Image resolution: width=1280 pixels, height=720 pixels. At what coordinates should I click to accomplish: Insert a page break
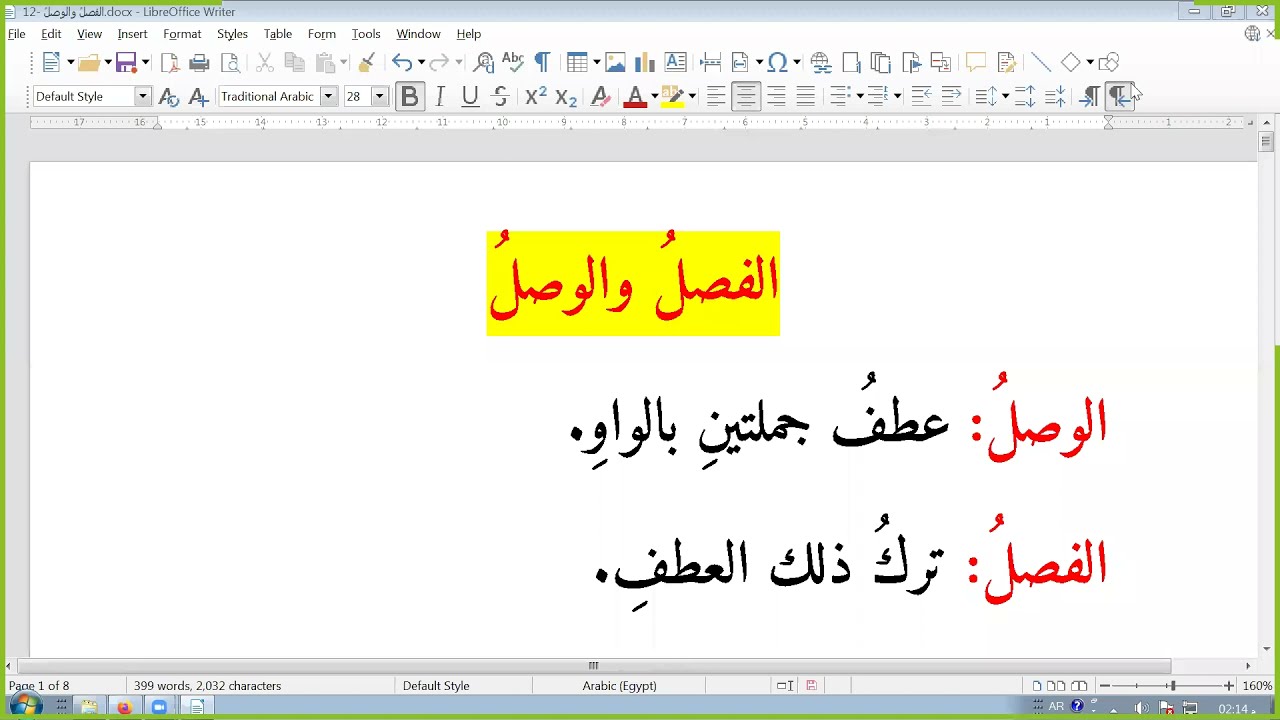pyautogui.click(x=711, y=63)
